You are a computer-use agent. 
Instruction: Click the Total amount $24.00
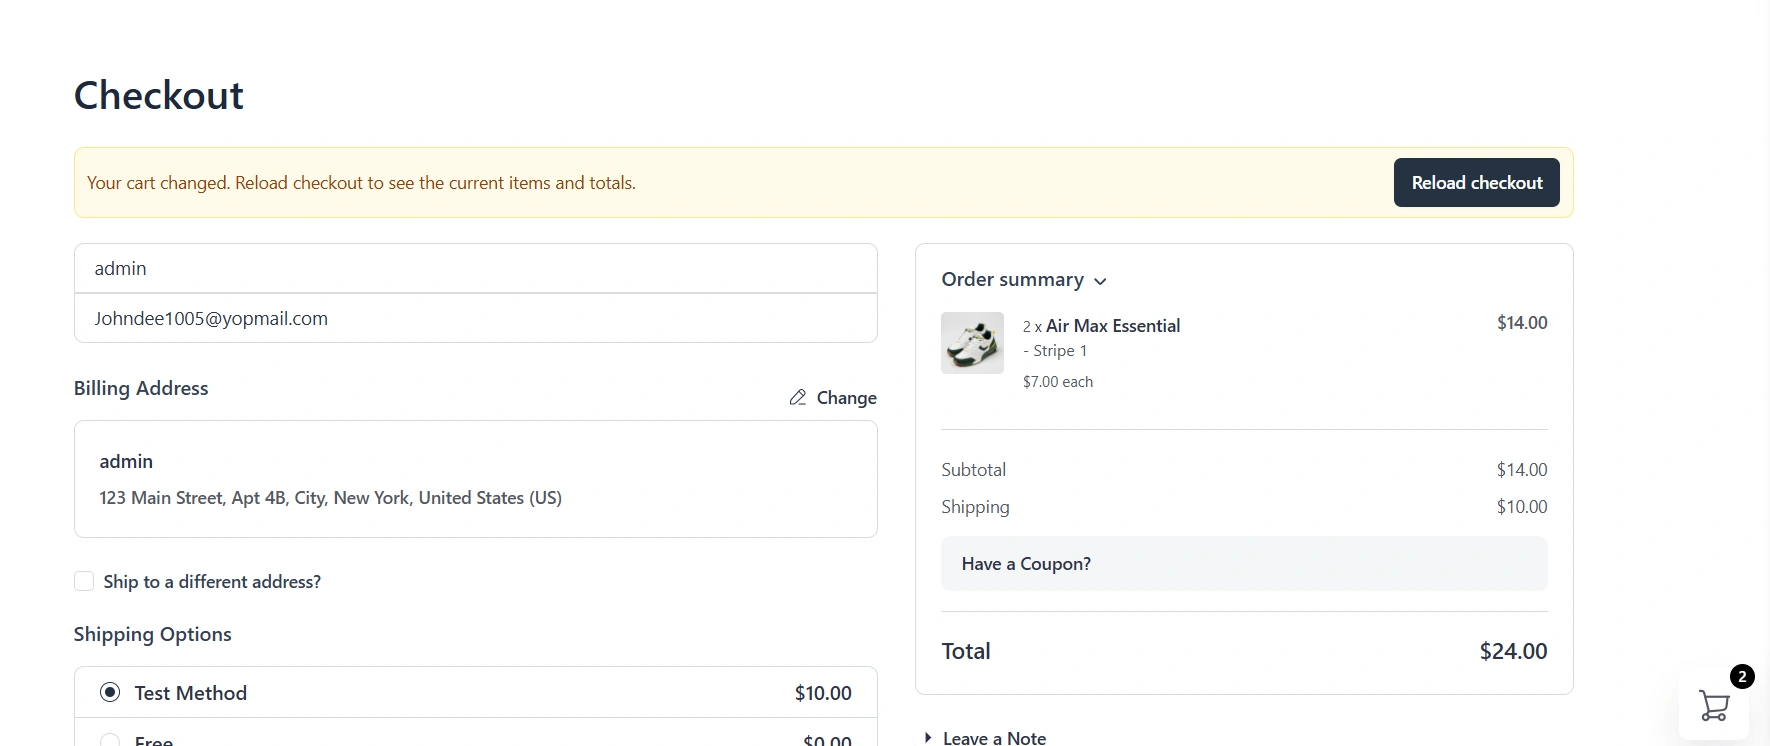tap(1513, 651)
